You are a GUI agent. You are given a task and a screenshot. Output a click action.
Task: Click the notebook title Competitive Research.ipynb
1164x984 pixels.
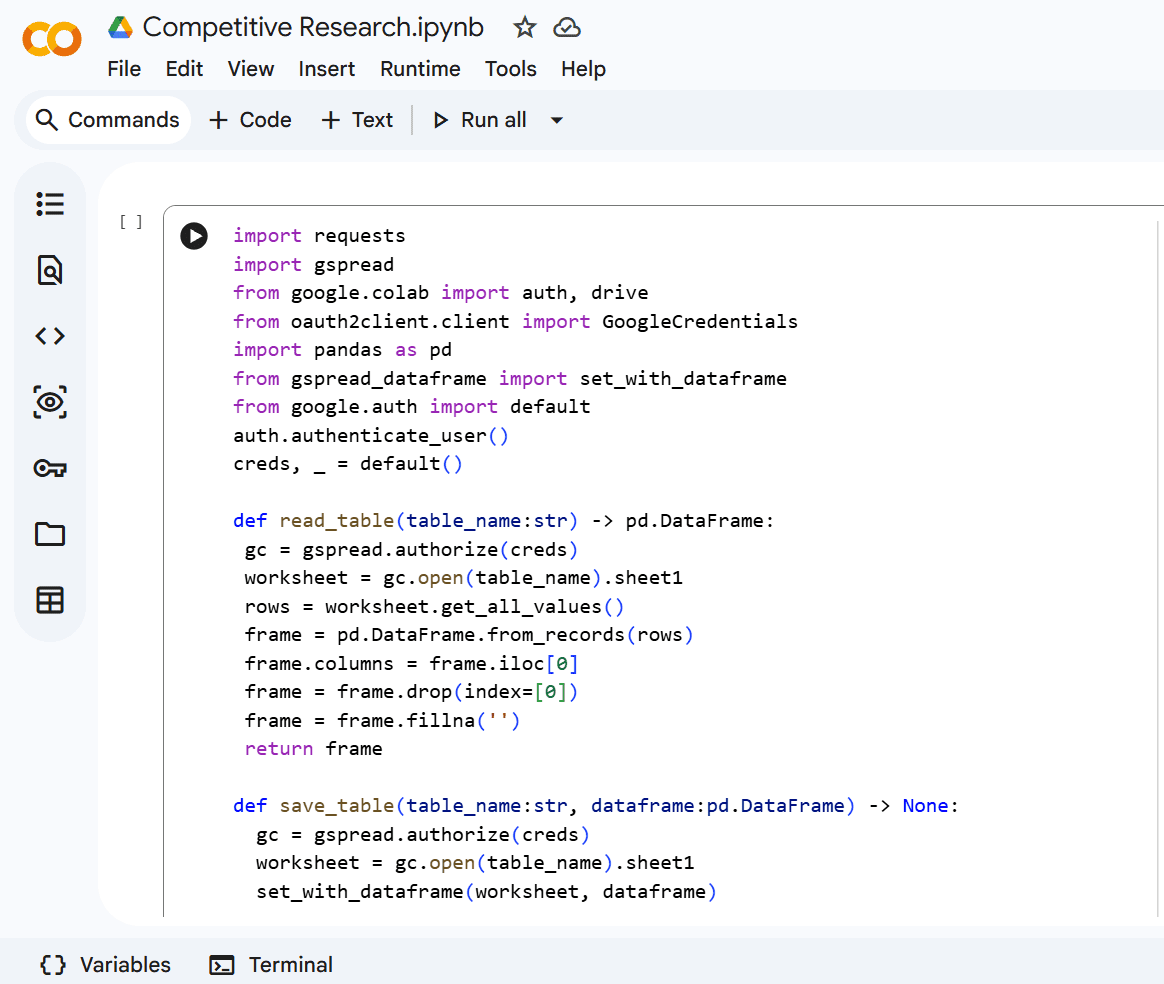coord(313,27)
